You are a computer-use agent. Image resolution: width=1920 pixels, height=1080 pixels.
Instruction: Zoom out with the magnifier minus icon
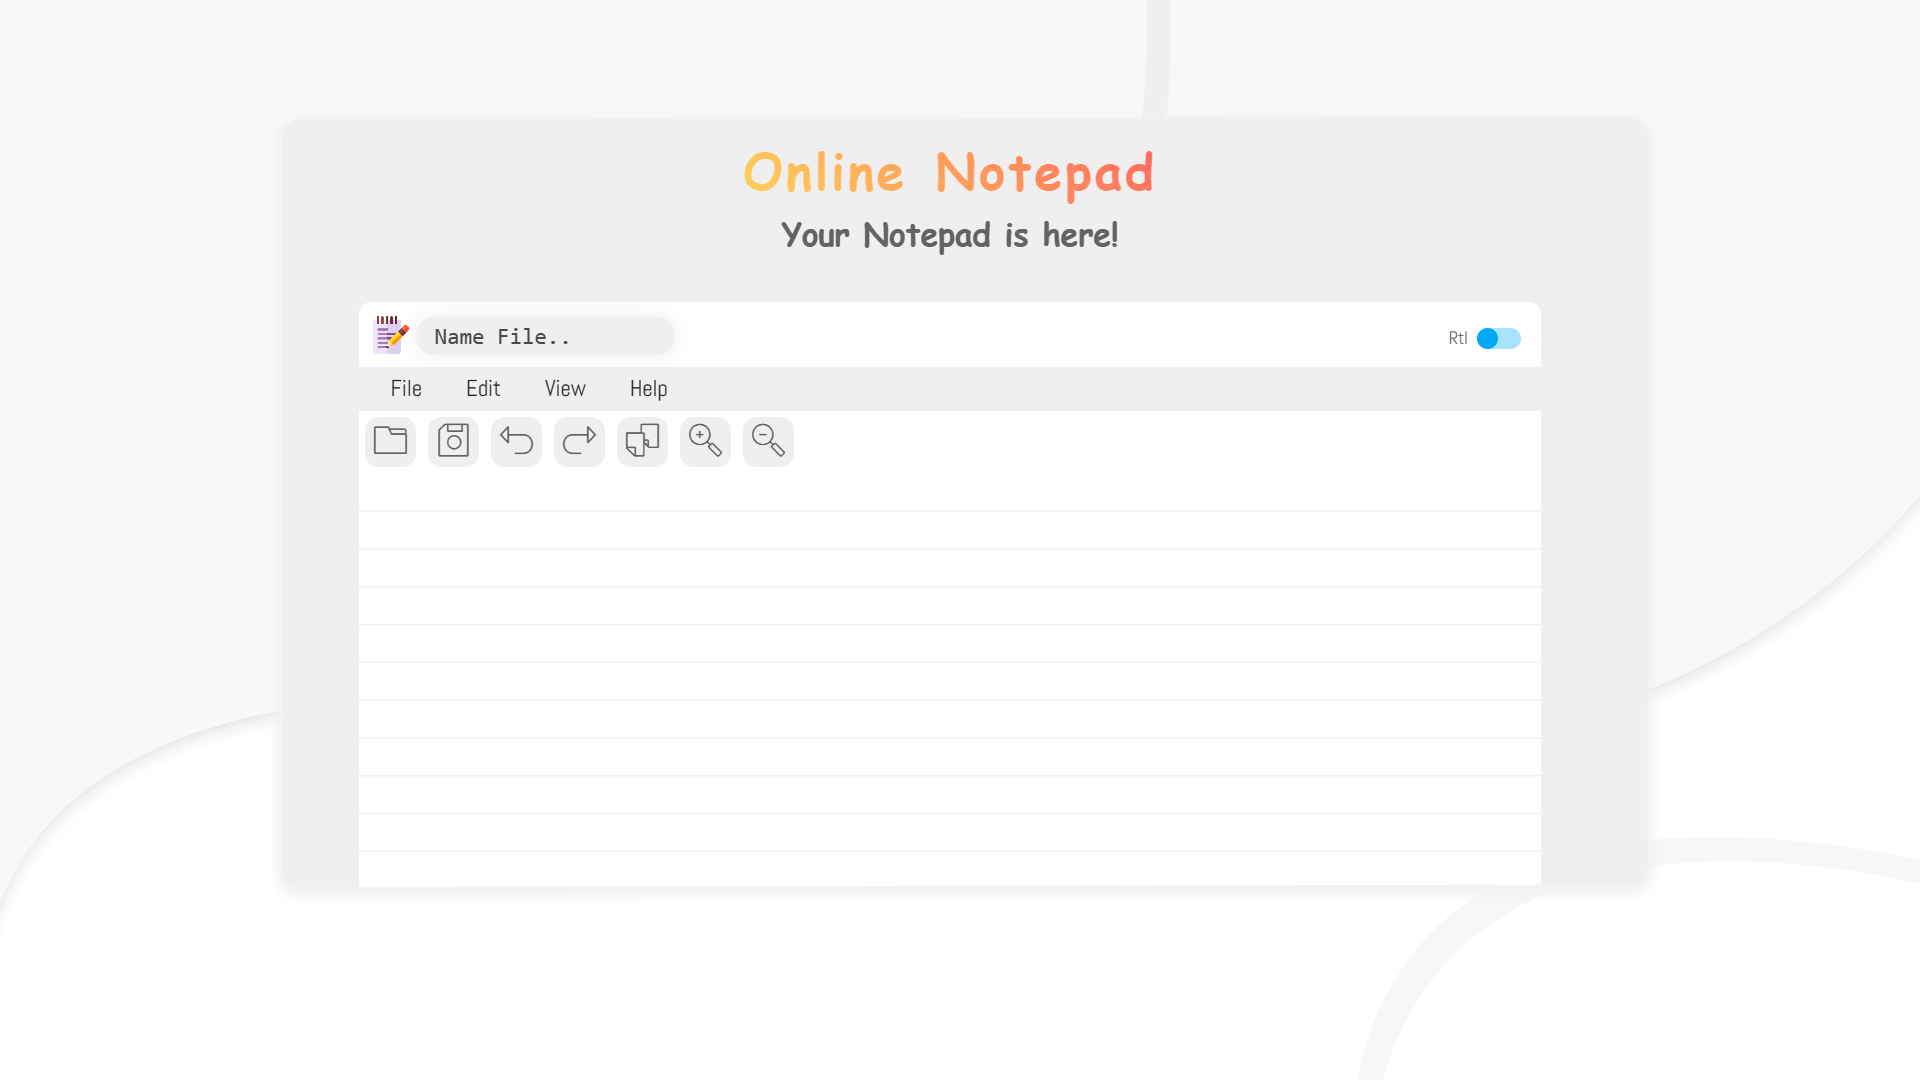[768, 441]
